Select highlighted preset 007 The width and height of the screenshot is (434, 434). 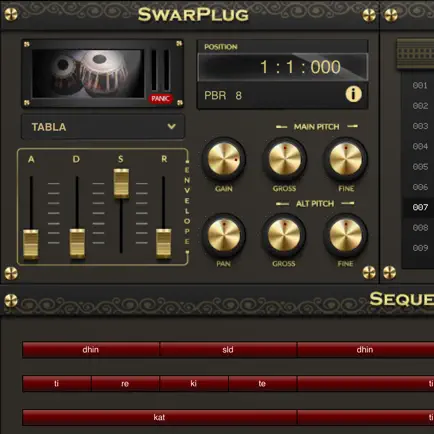pos(420,207)
